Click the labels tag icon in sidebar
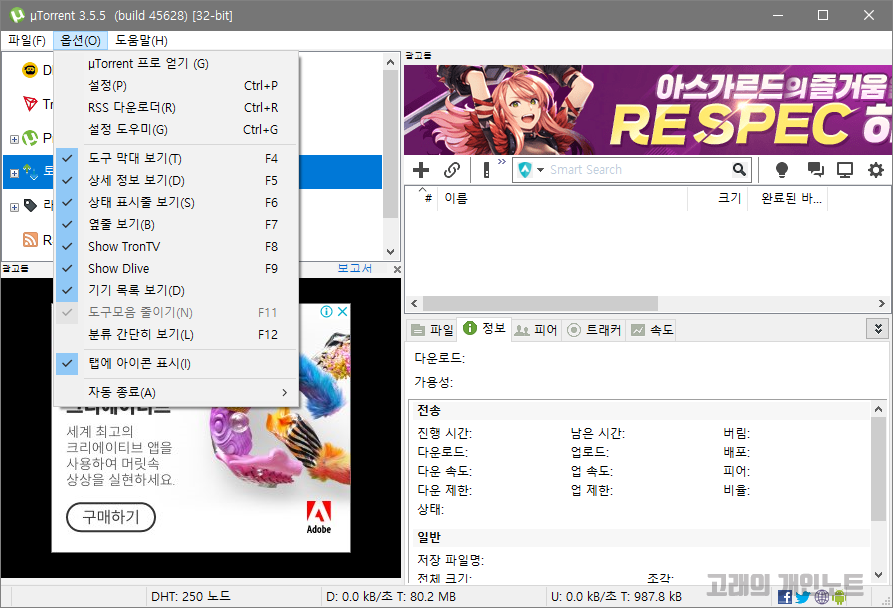Viewport: 893px width, 608px height. tap(30, 206)
